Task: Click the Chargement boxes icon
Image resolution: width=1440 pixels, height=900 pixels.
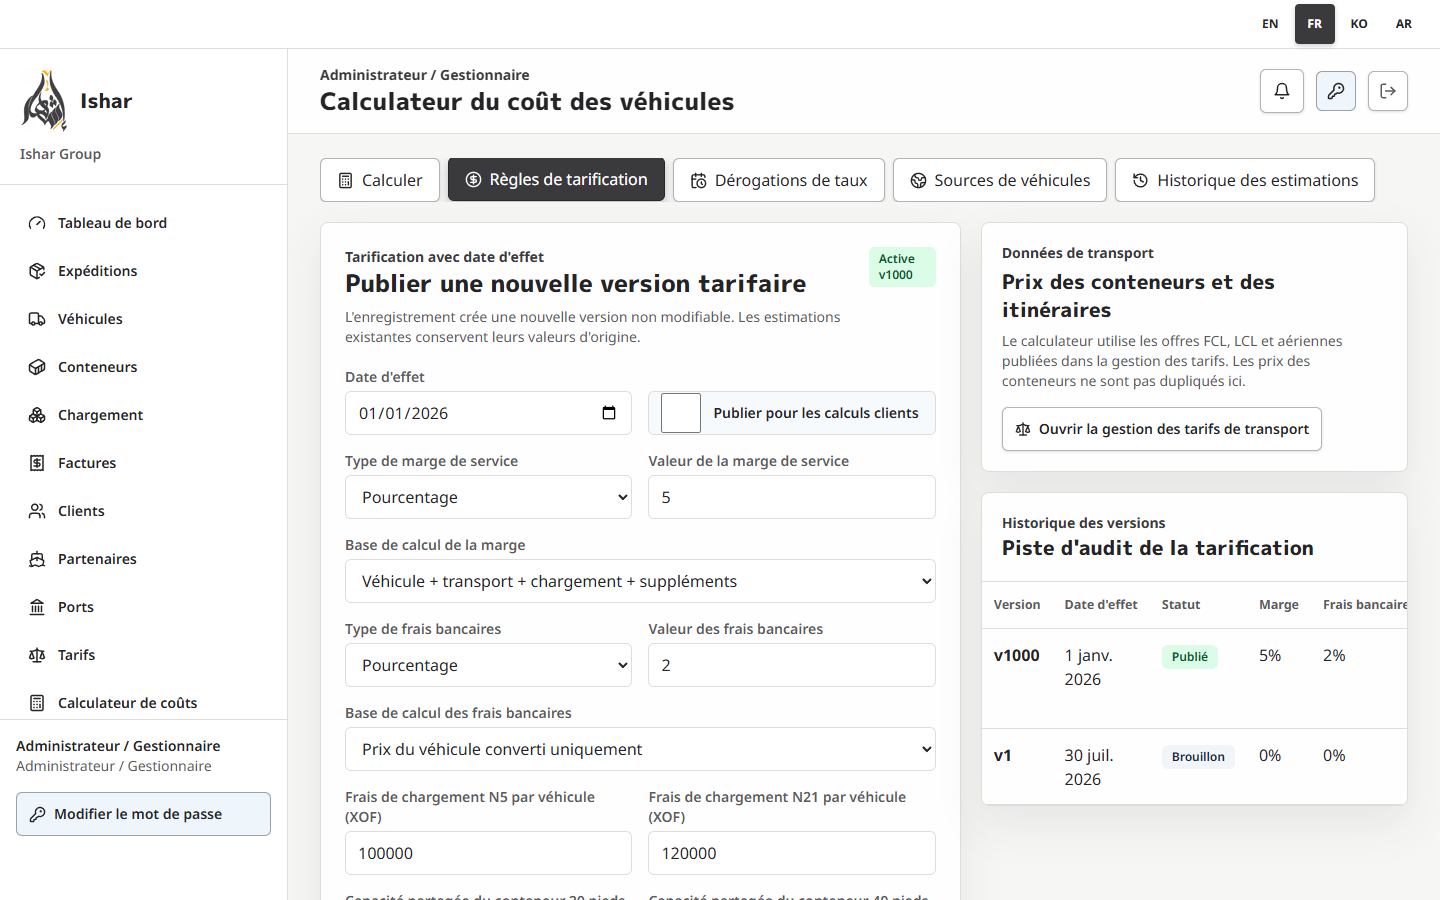Action: coord(37,415)
